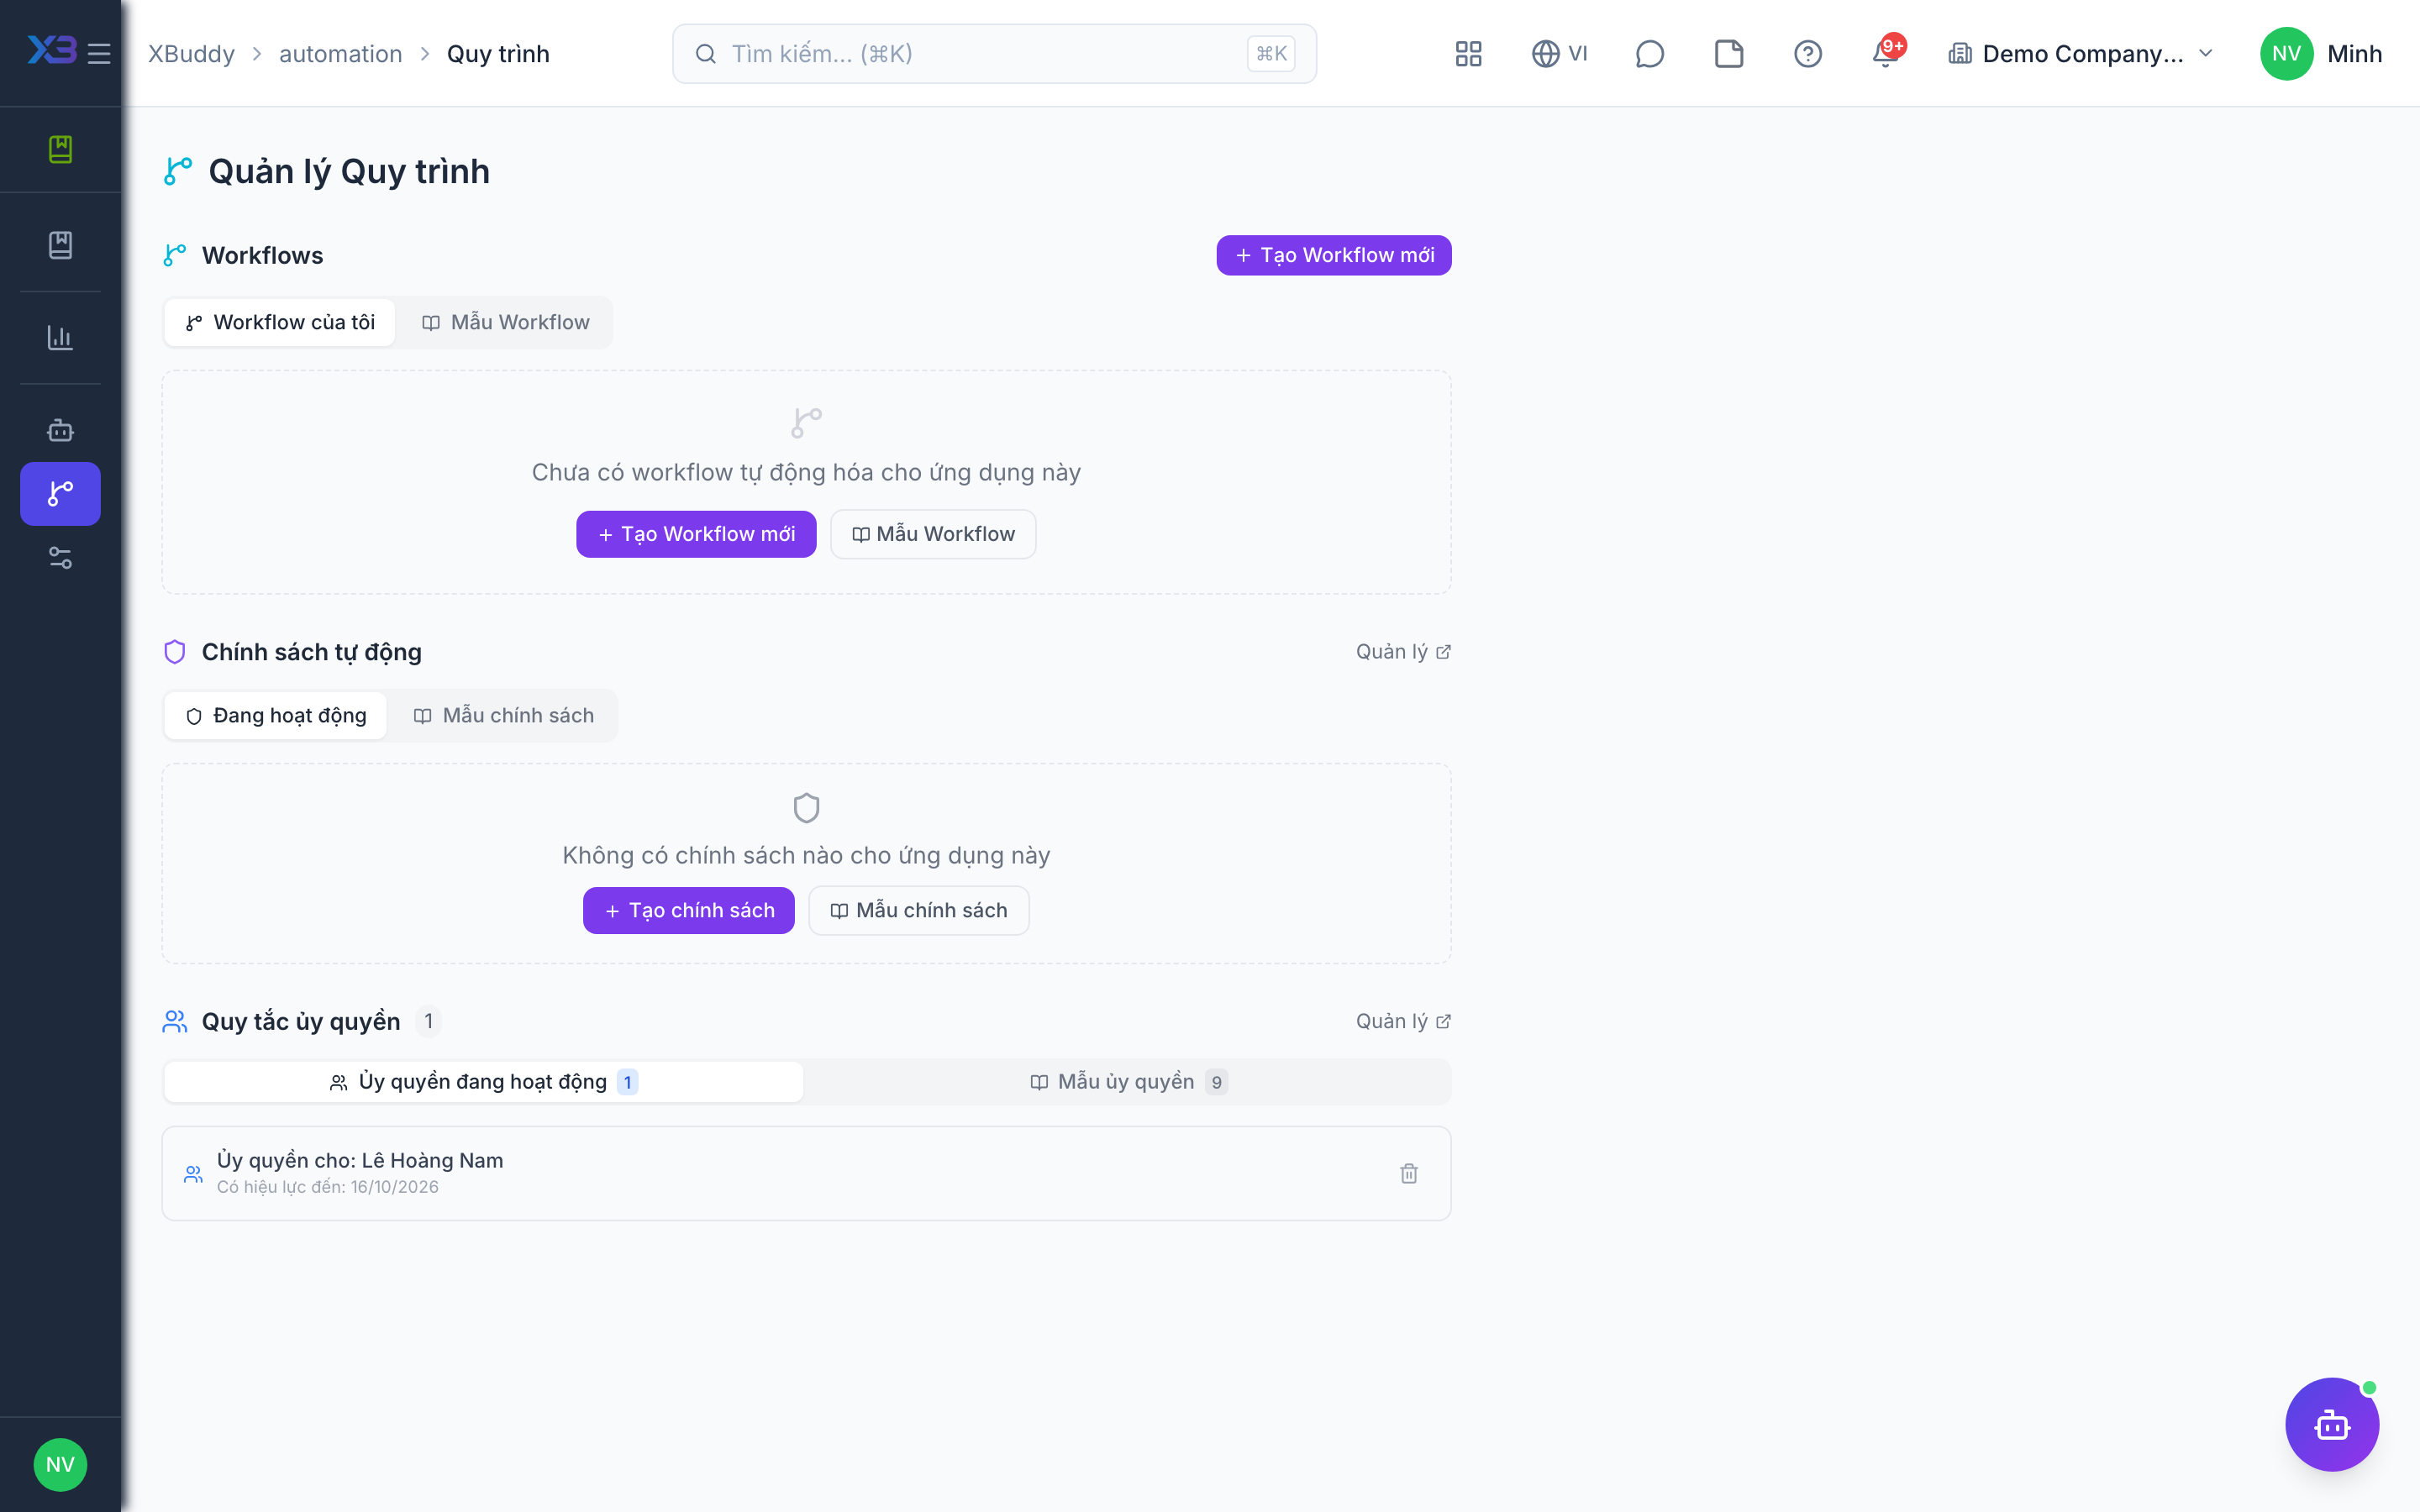2420x1512 pixels.
Task: Switch to the Mẫu Workflow tab
Action: click(x=505, y=322)
